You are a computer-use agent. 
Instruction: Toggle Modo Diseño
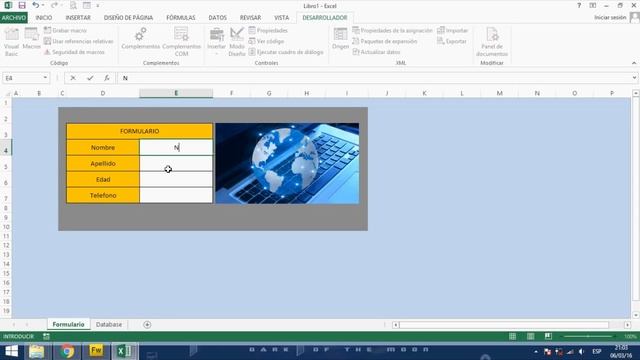237,42
